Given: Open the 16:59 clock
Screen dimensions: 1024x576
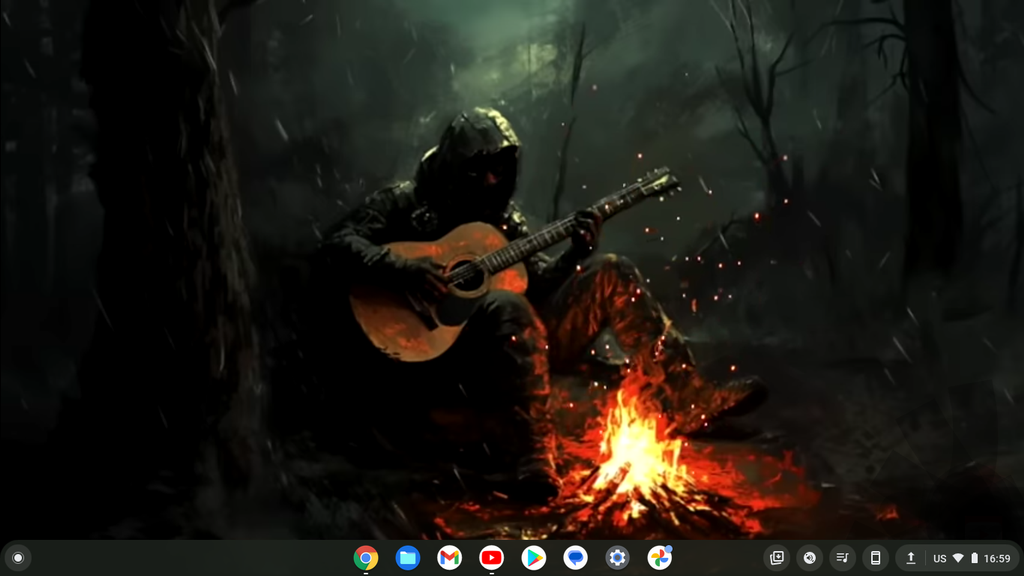Looking at the screenshot, I should (997, 558).
